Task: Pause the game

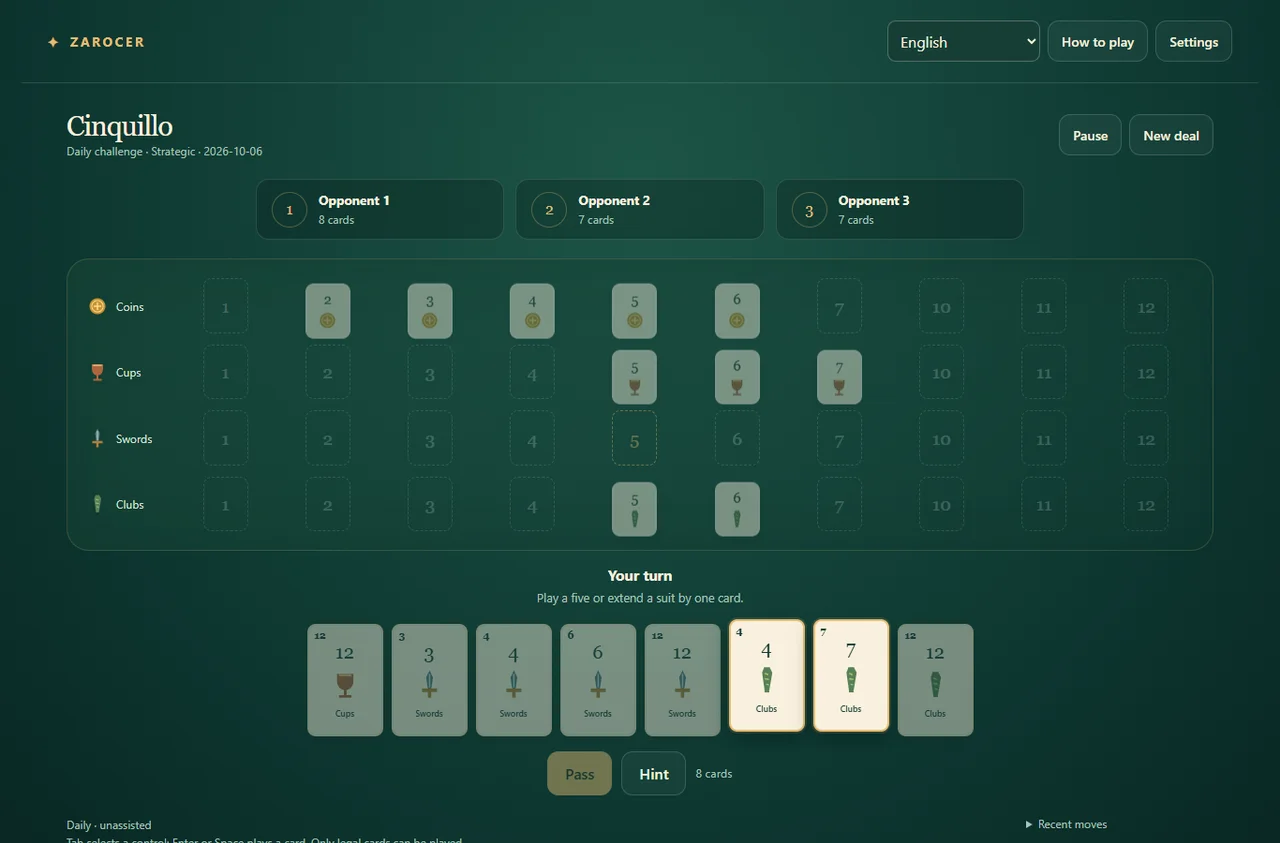Action: (1090, 135)
